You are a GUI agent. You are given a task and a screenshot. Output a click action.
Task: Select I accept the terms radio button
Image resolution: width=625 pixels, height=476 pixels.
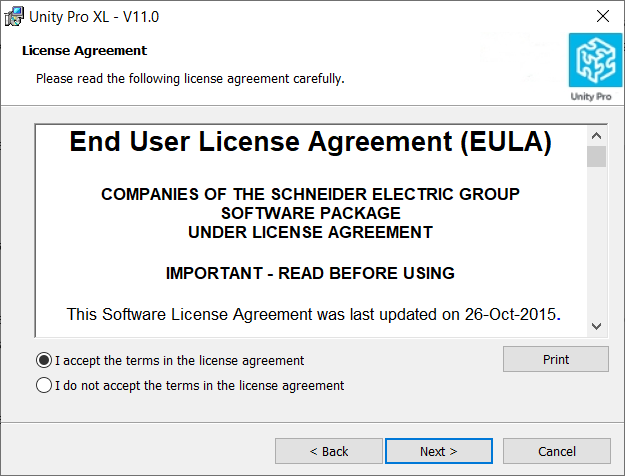44,360
